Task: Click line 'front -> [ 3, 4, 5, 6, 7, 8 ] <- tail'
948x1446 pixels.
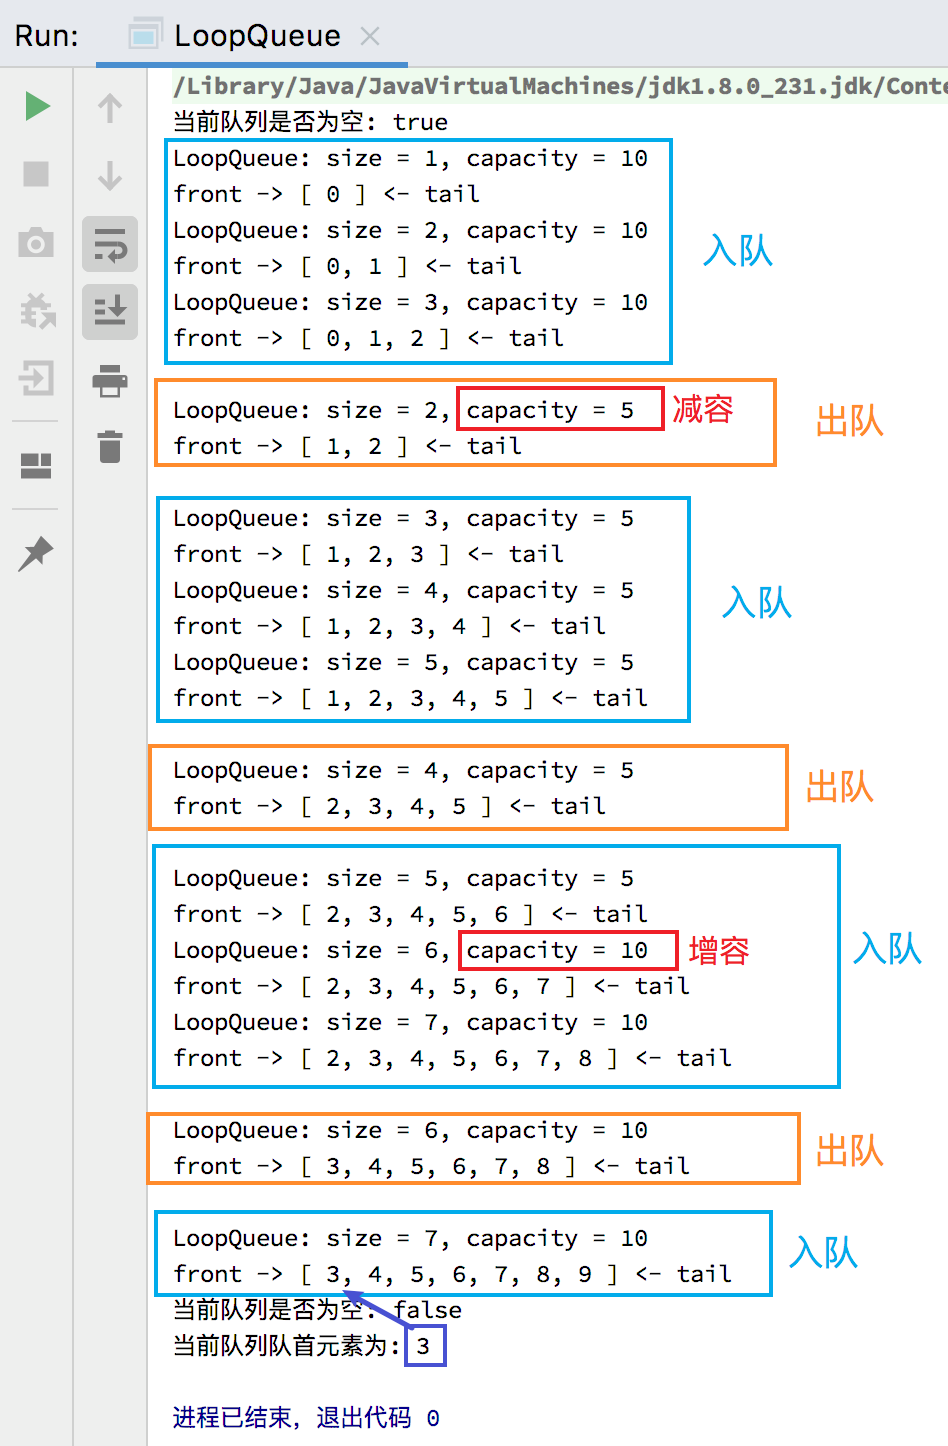Action: tap(431, 1166)
